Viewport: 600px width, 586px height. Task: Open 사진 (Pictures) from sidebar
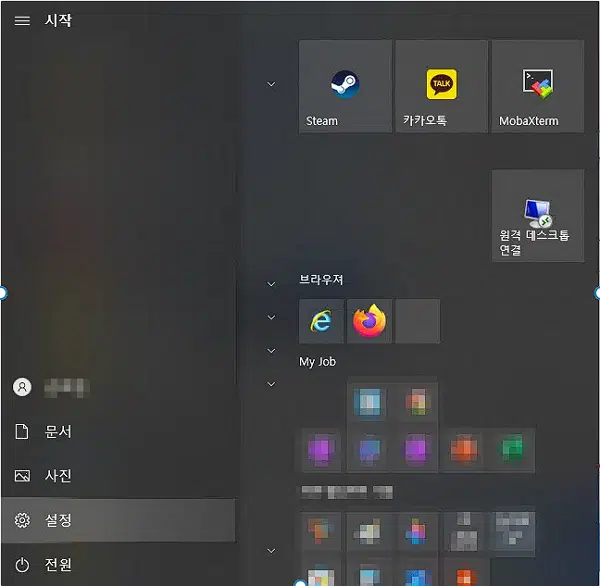pyautogui.click(x=119, y=476)
